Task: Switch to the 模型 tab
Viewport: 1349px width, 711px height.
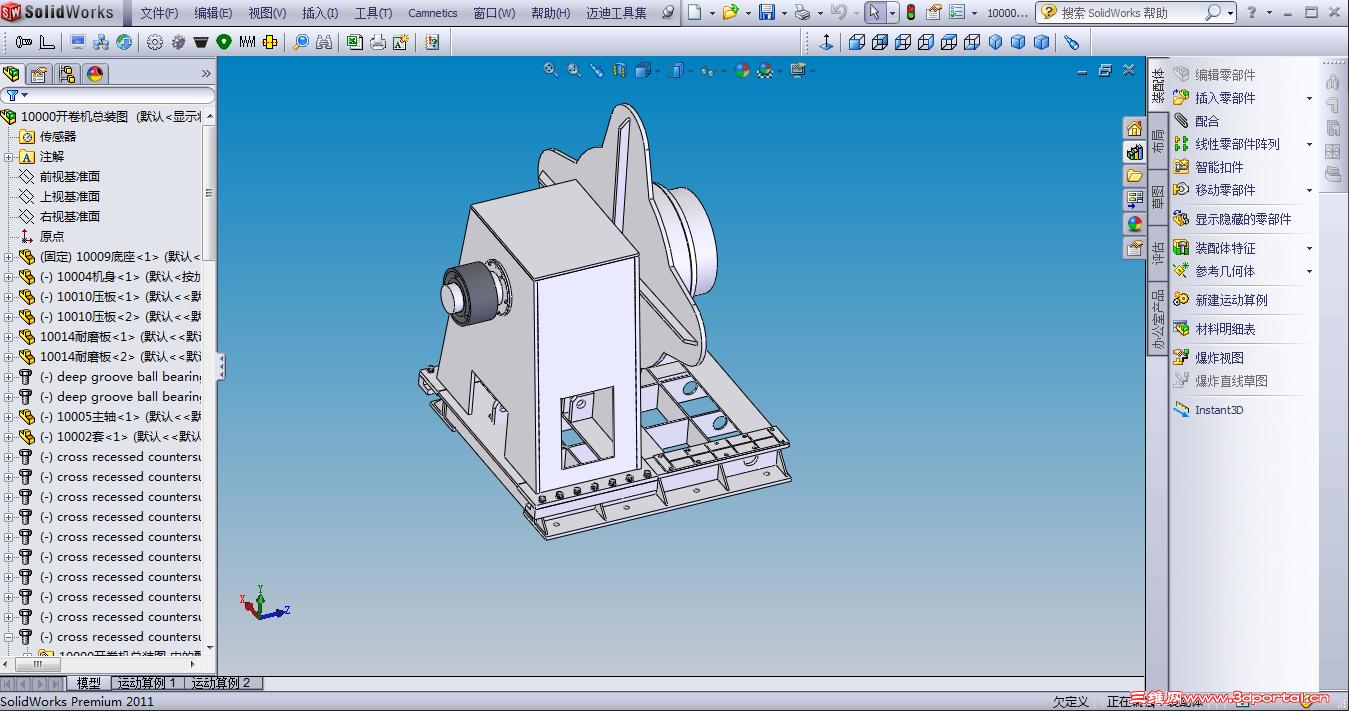Action: [x=89, y=683]
